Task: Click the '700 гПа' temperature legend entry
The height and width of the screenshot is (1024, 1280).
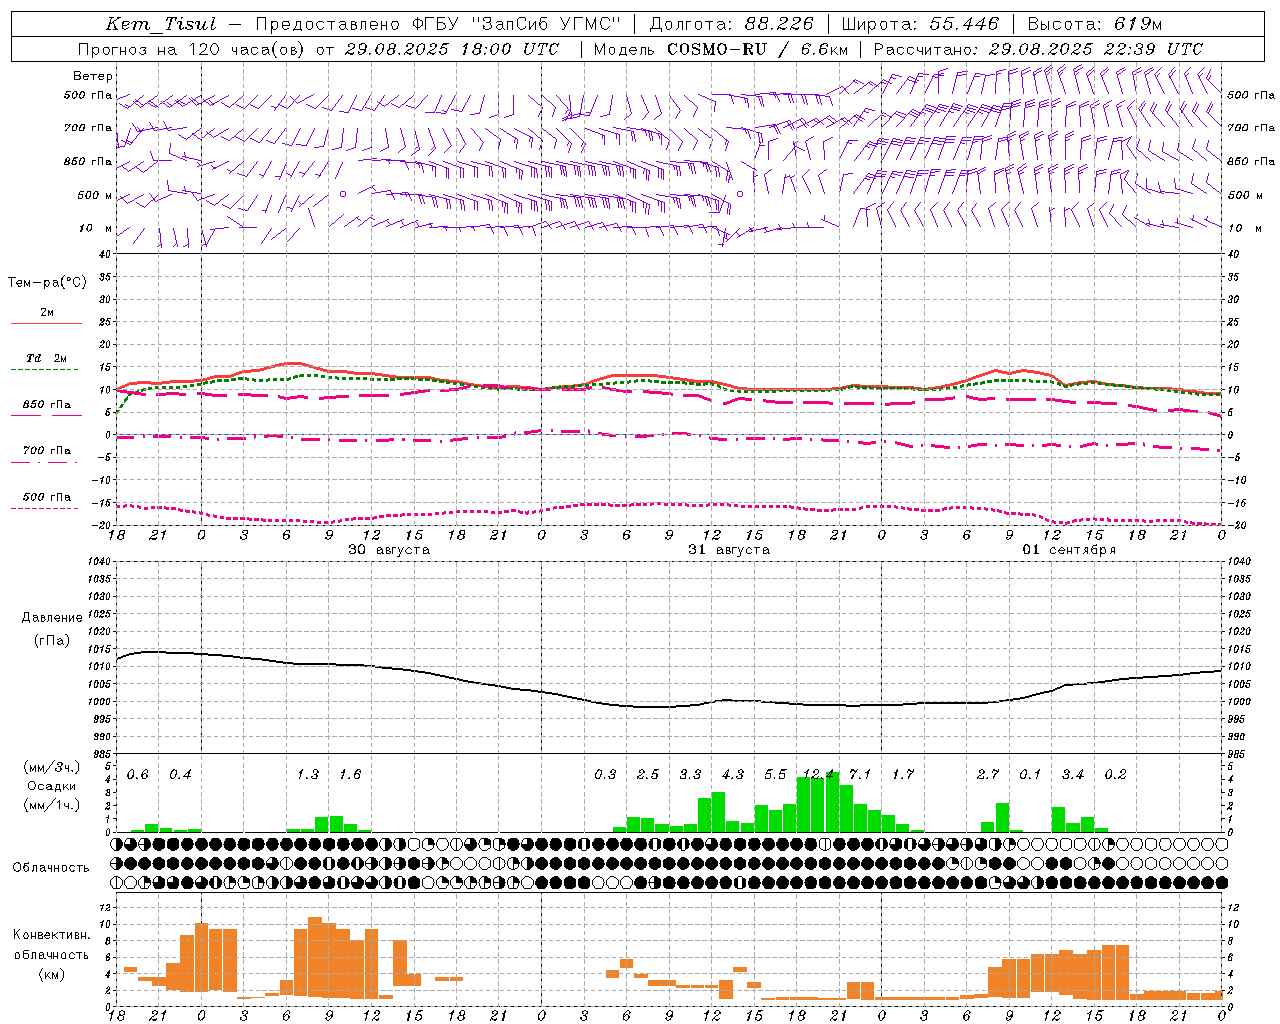Action: click(x=47, y=451)
